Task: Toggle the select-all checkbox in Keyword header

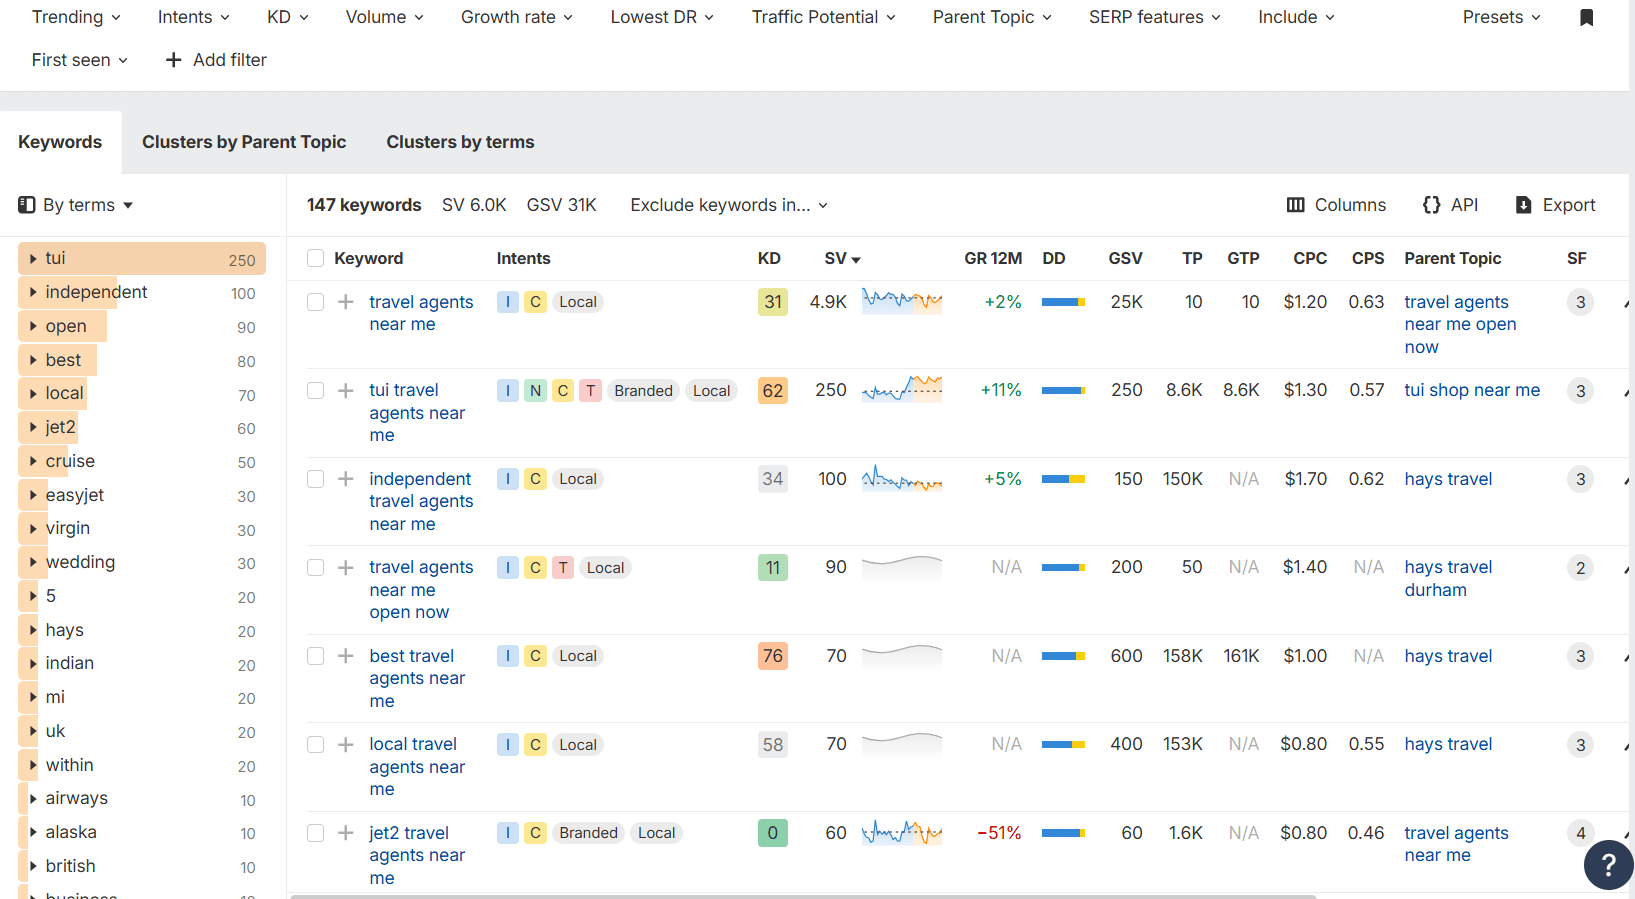Action: click(x=316, y=259)
